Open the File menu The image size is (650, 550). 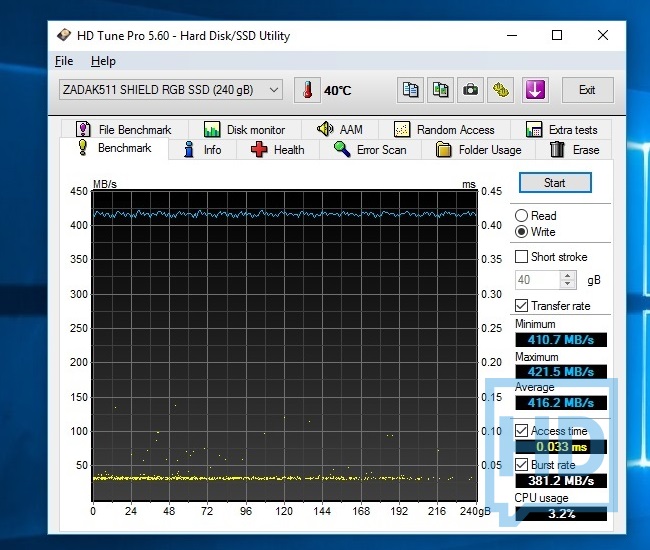64,61
